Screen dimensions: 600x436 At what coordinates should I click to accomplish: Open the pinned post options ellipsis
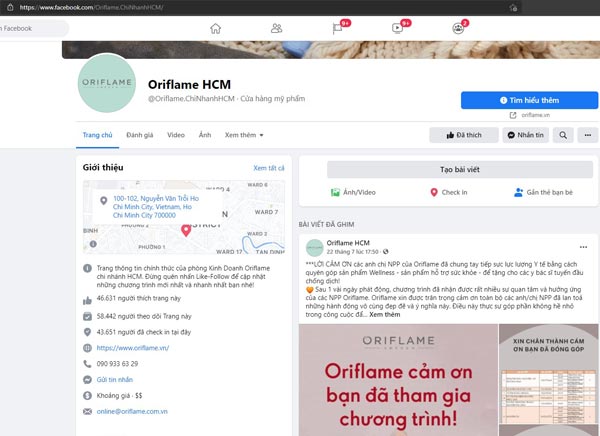(583, 247)
